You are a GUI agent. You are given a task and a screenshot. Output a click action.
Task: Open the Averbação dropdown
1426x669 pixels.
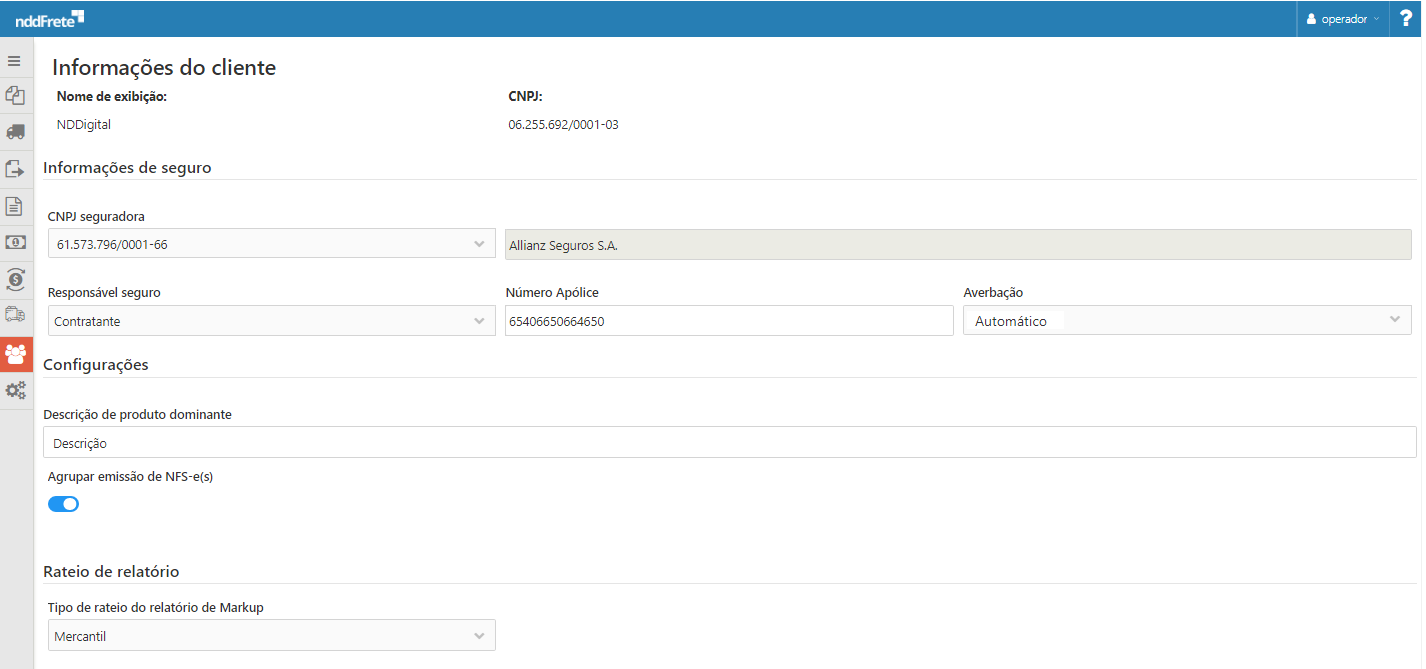tap(1187, 321)
